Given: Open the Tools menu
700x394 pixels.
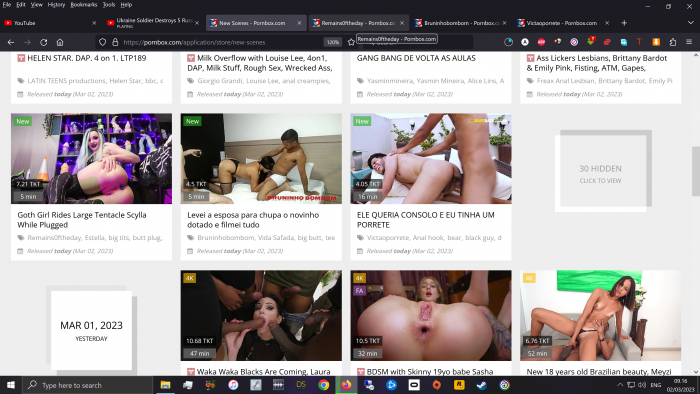Looking at the screenshot, I should click(108, 4).
